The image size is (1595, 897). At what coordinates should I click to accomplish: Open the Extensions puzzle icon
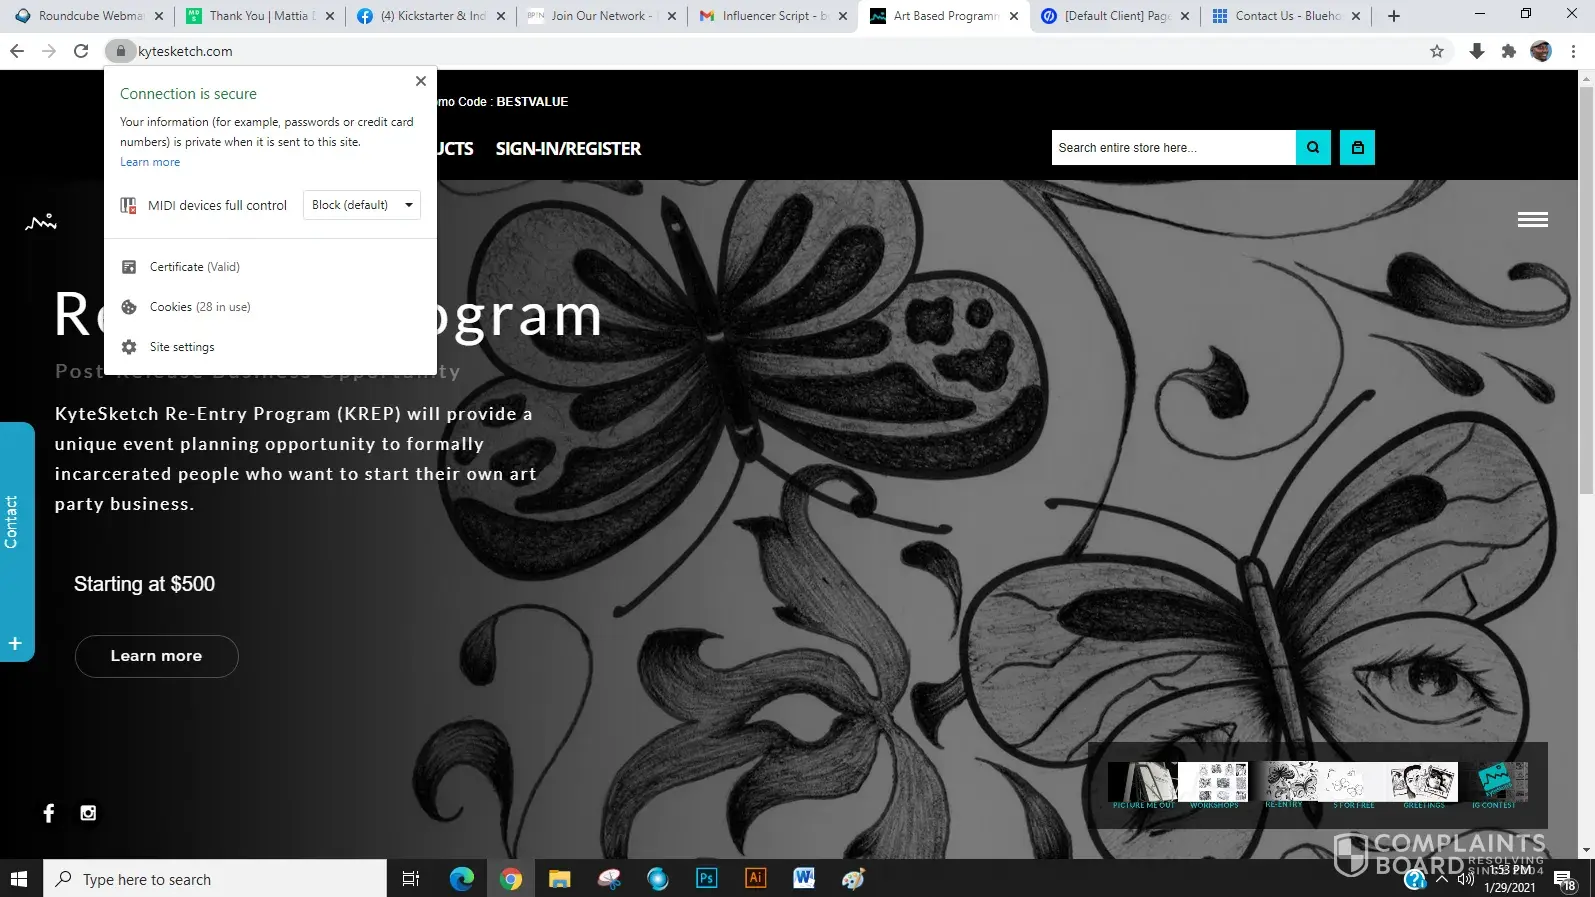coord(1509,51)
